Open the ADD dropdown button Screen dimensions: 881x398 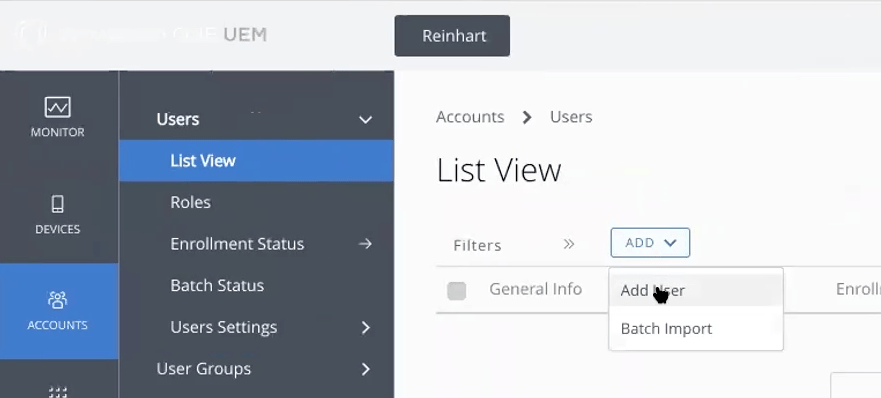pyautogui.click(x=650, y=243)
